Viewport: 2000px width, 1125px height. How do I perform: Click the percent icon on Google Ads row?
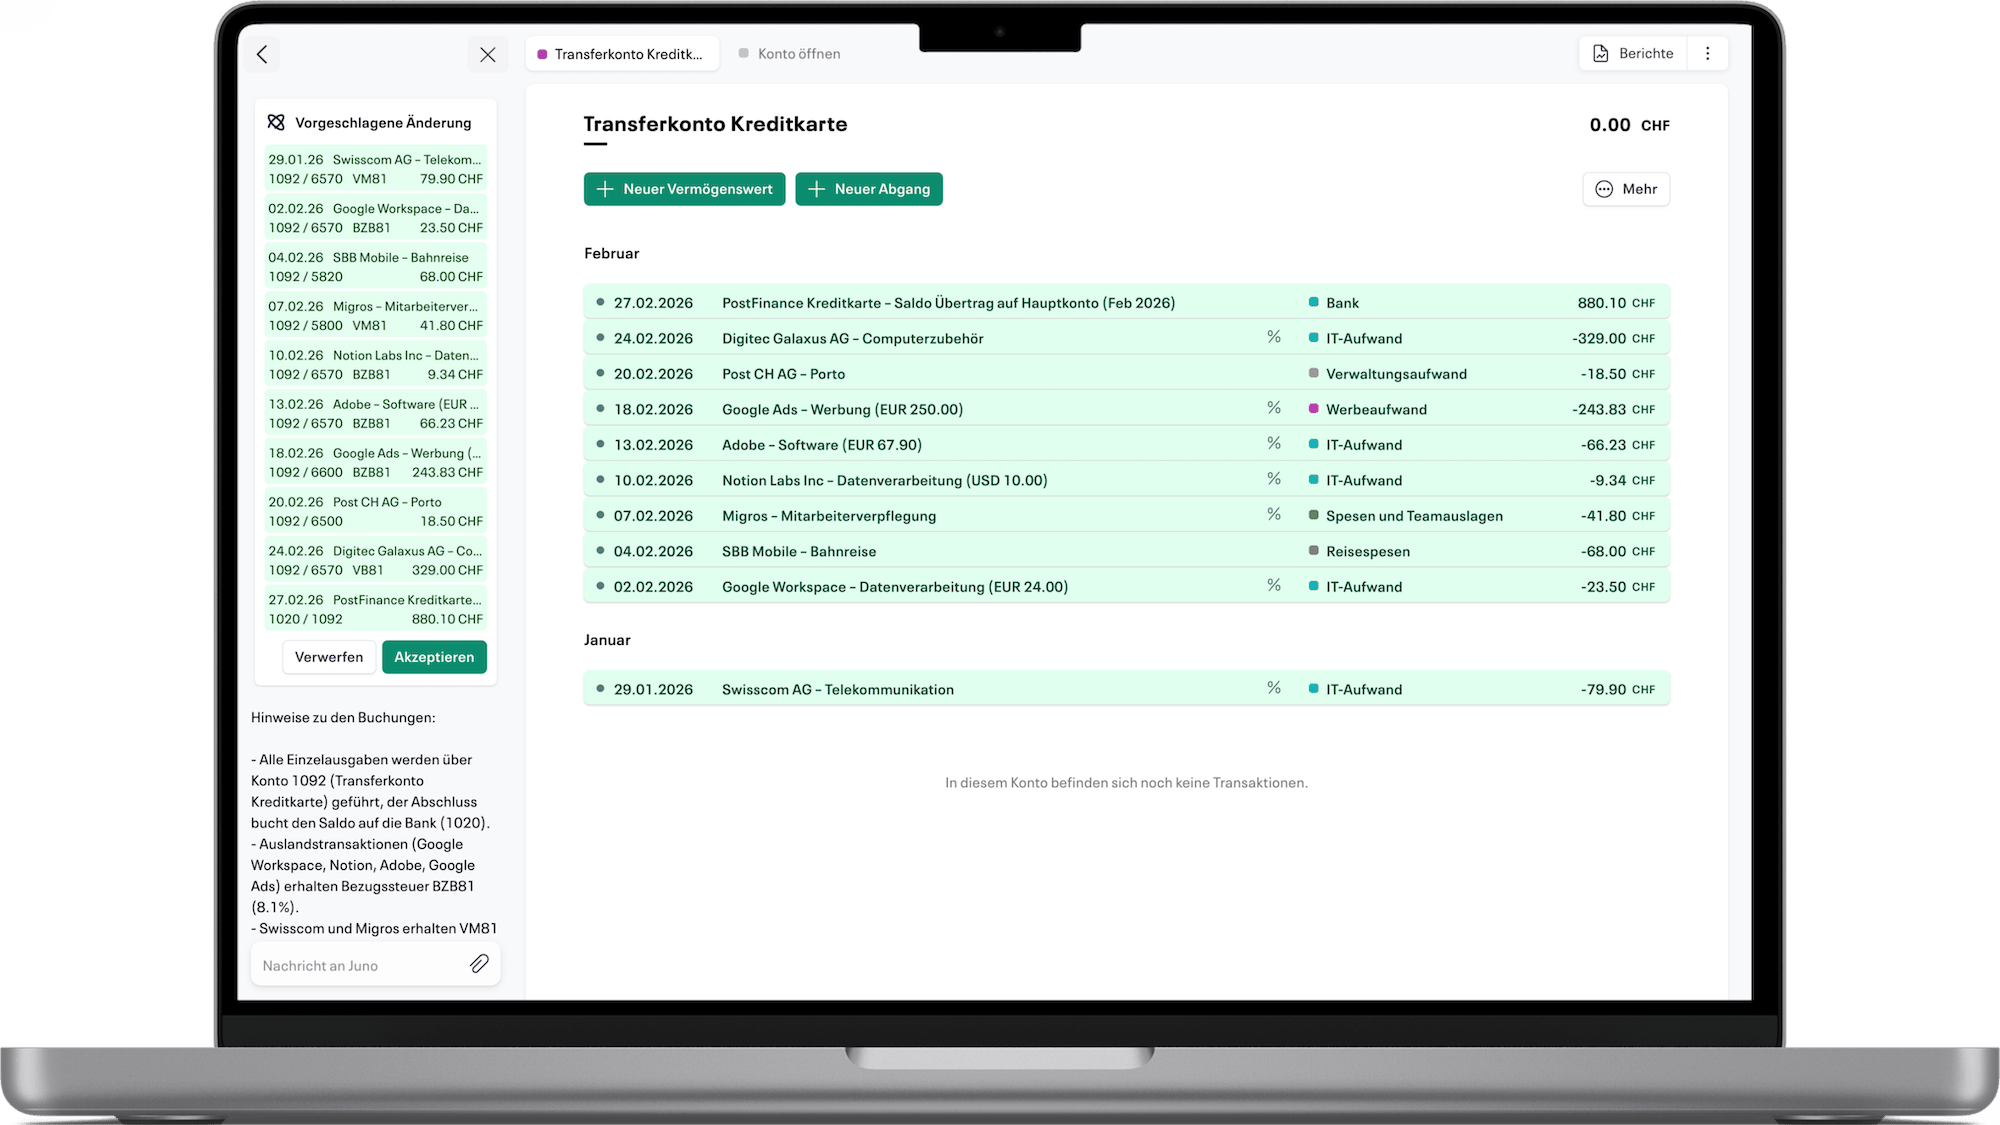pos(1274,408)
